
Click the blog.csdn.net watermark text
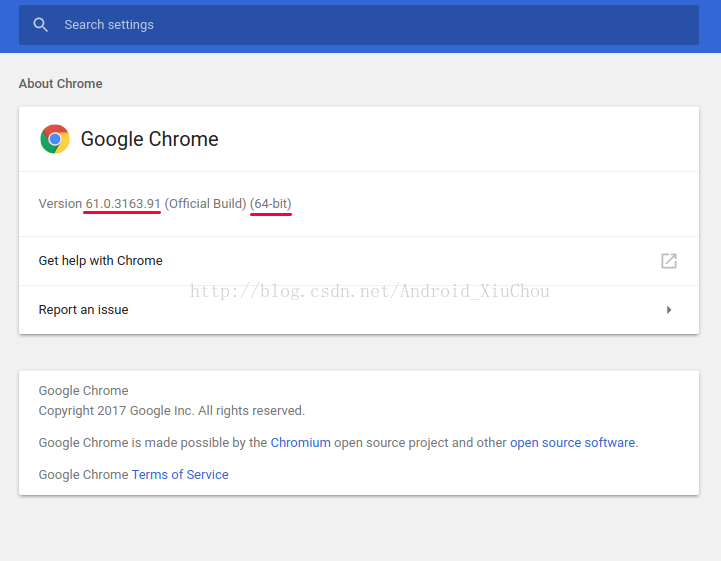(370, 291)
